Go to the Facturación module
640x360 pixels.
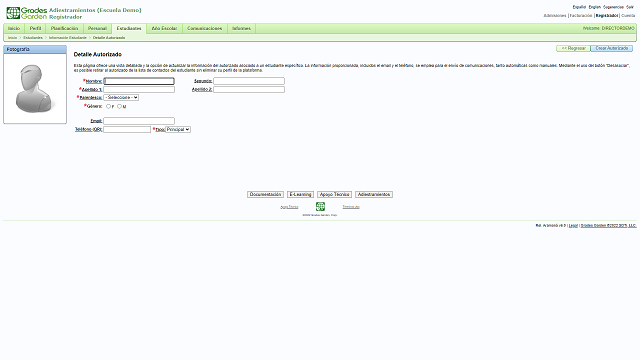click(x=581, y=16)
